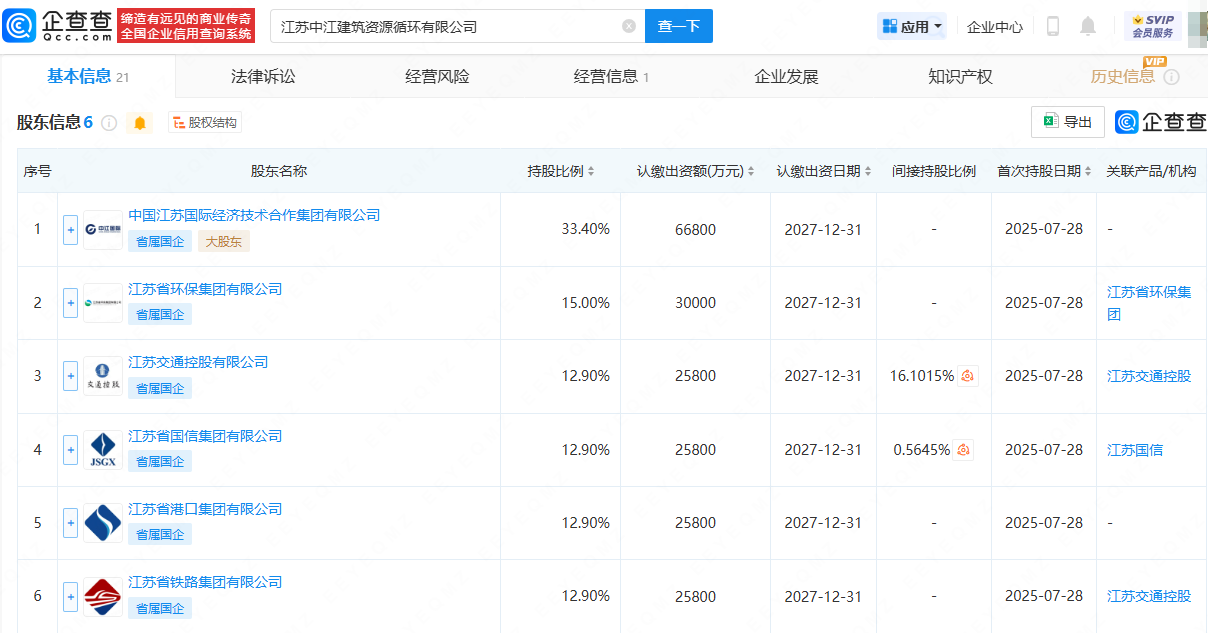
Task: Click 中江国际 company logo in row 1
Action: point(103,230)
